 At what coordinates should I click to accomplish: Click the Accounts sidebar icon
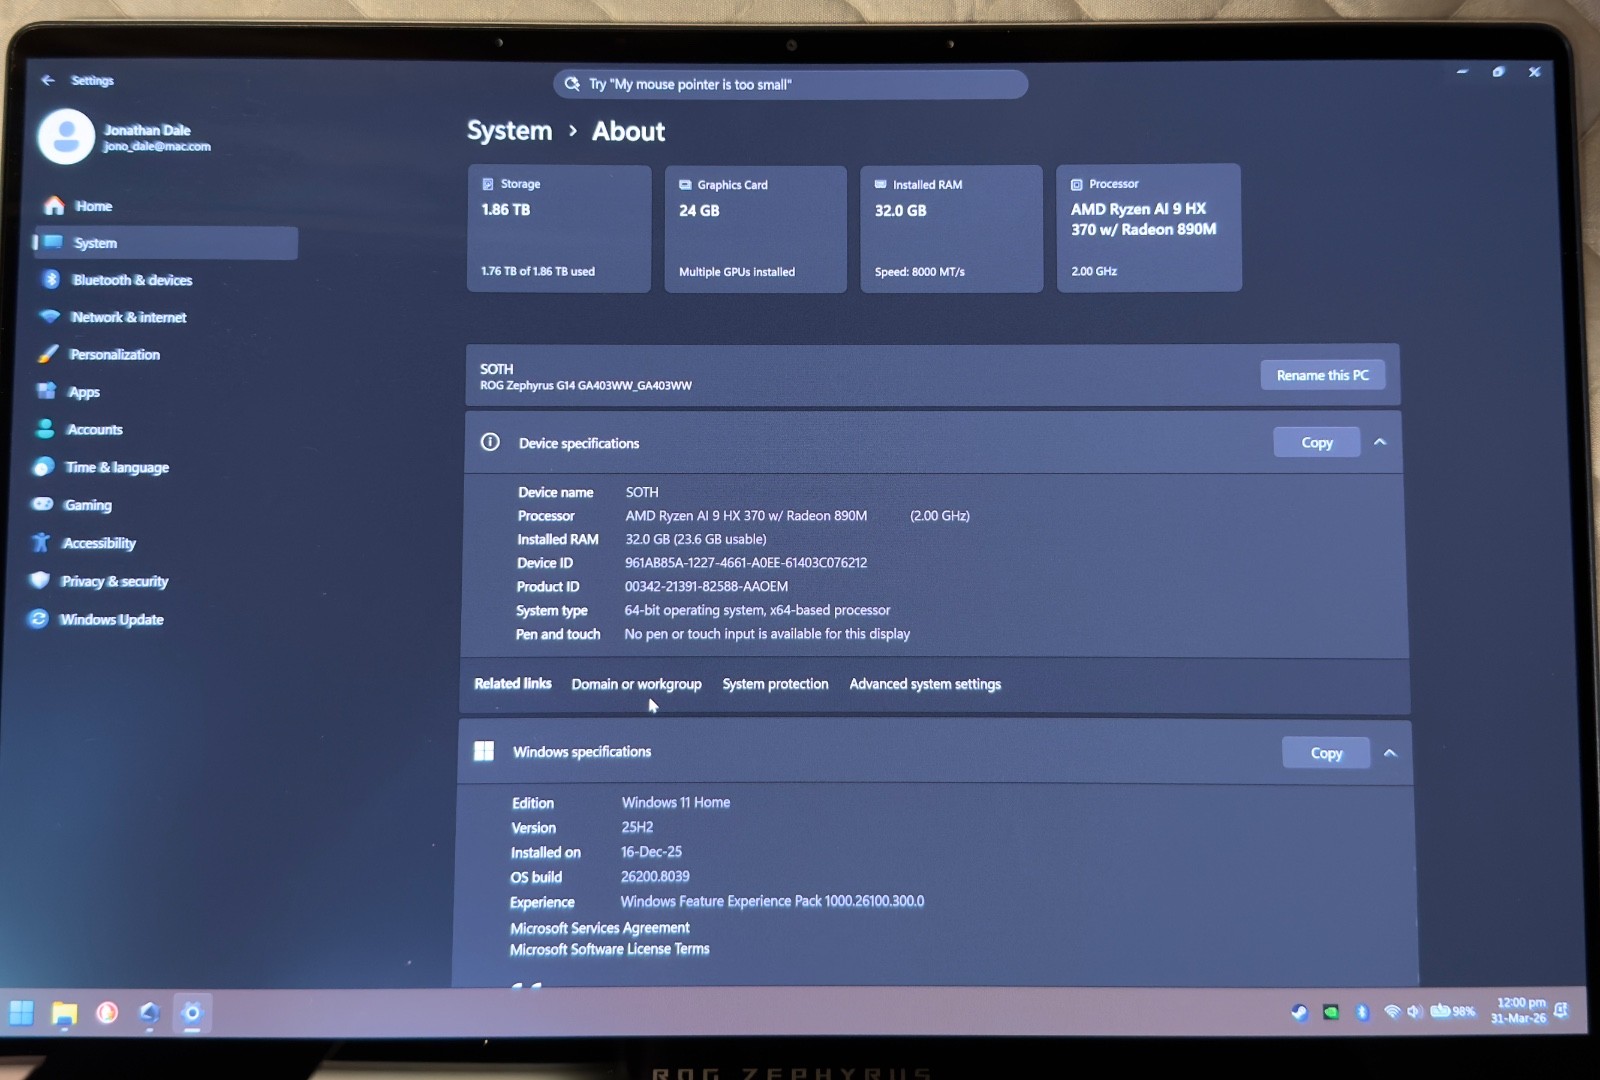pos(45,429)
